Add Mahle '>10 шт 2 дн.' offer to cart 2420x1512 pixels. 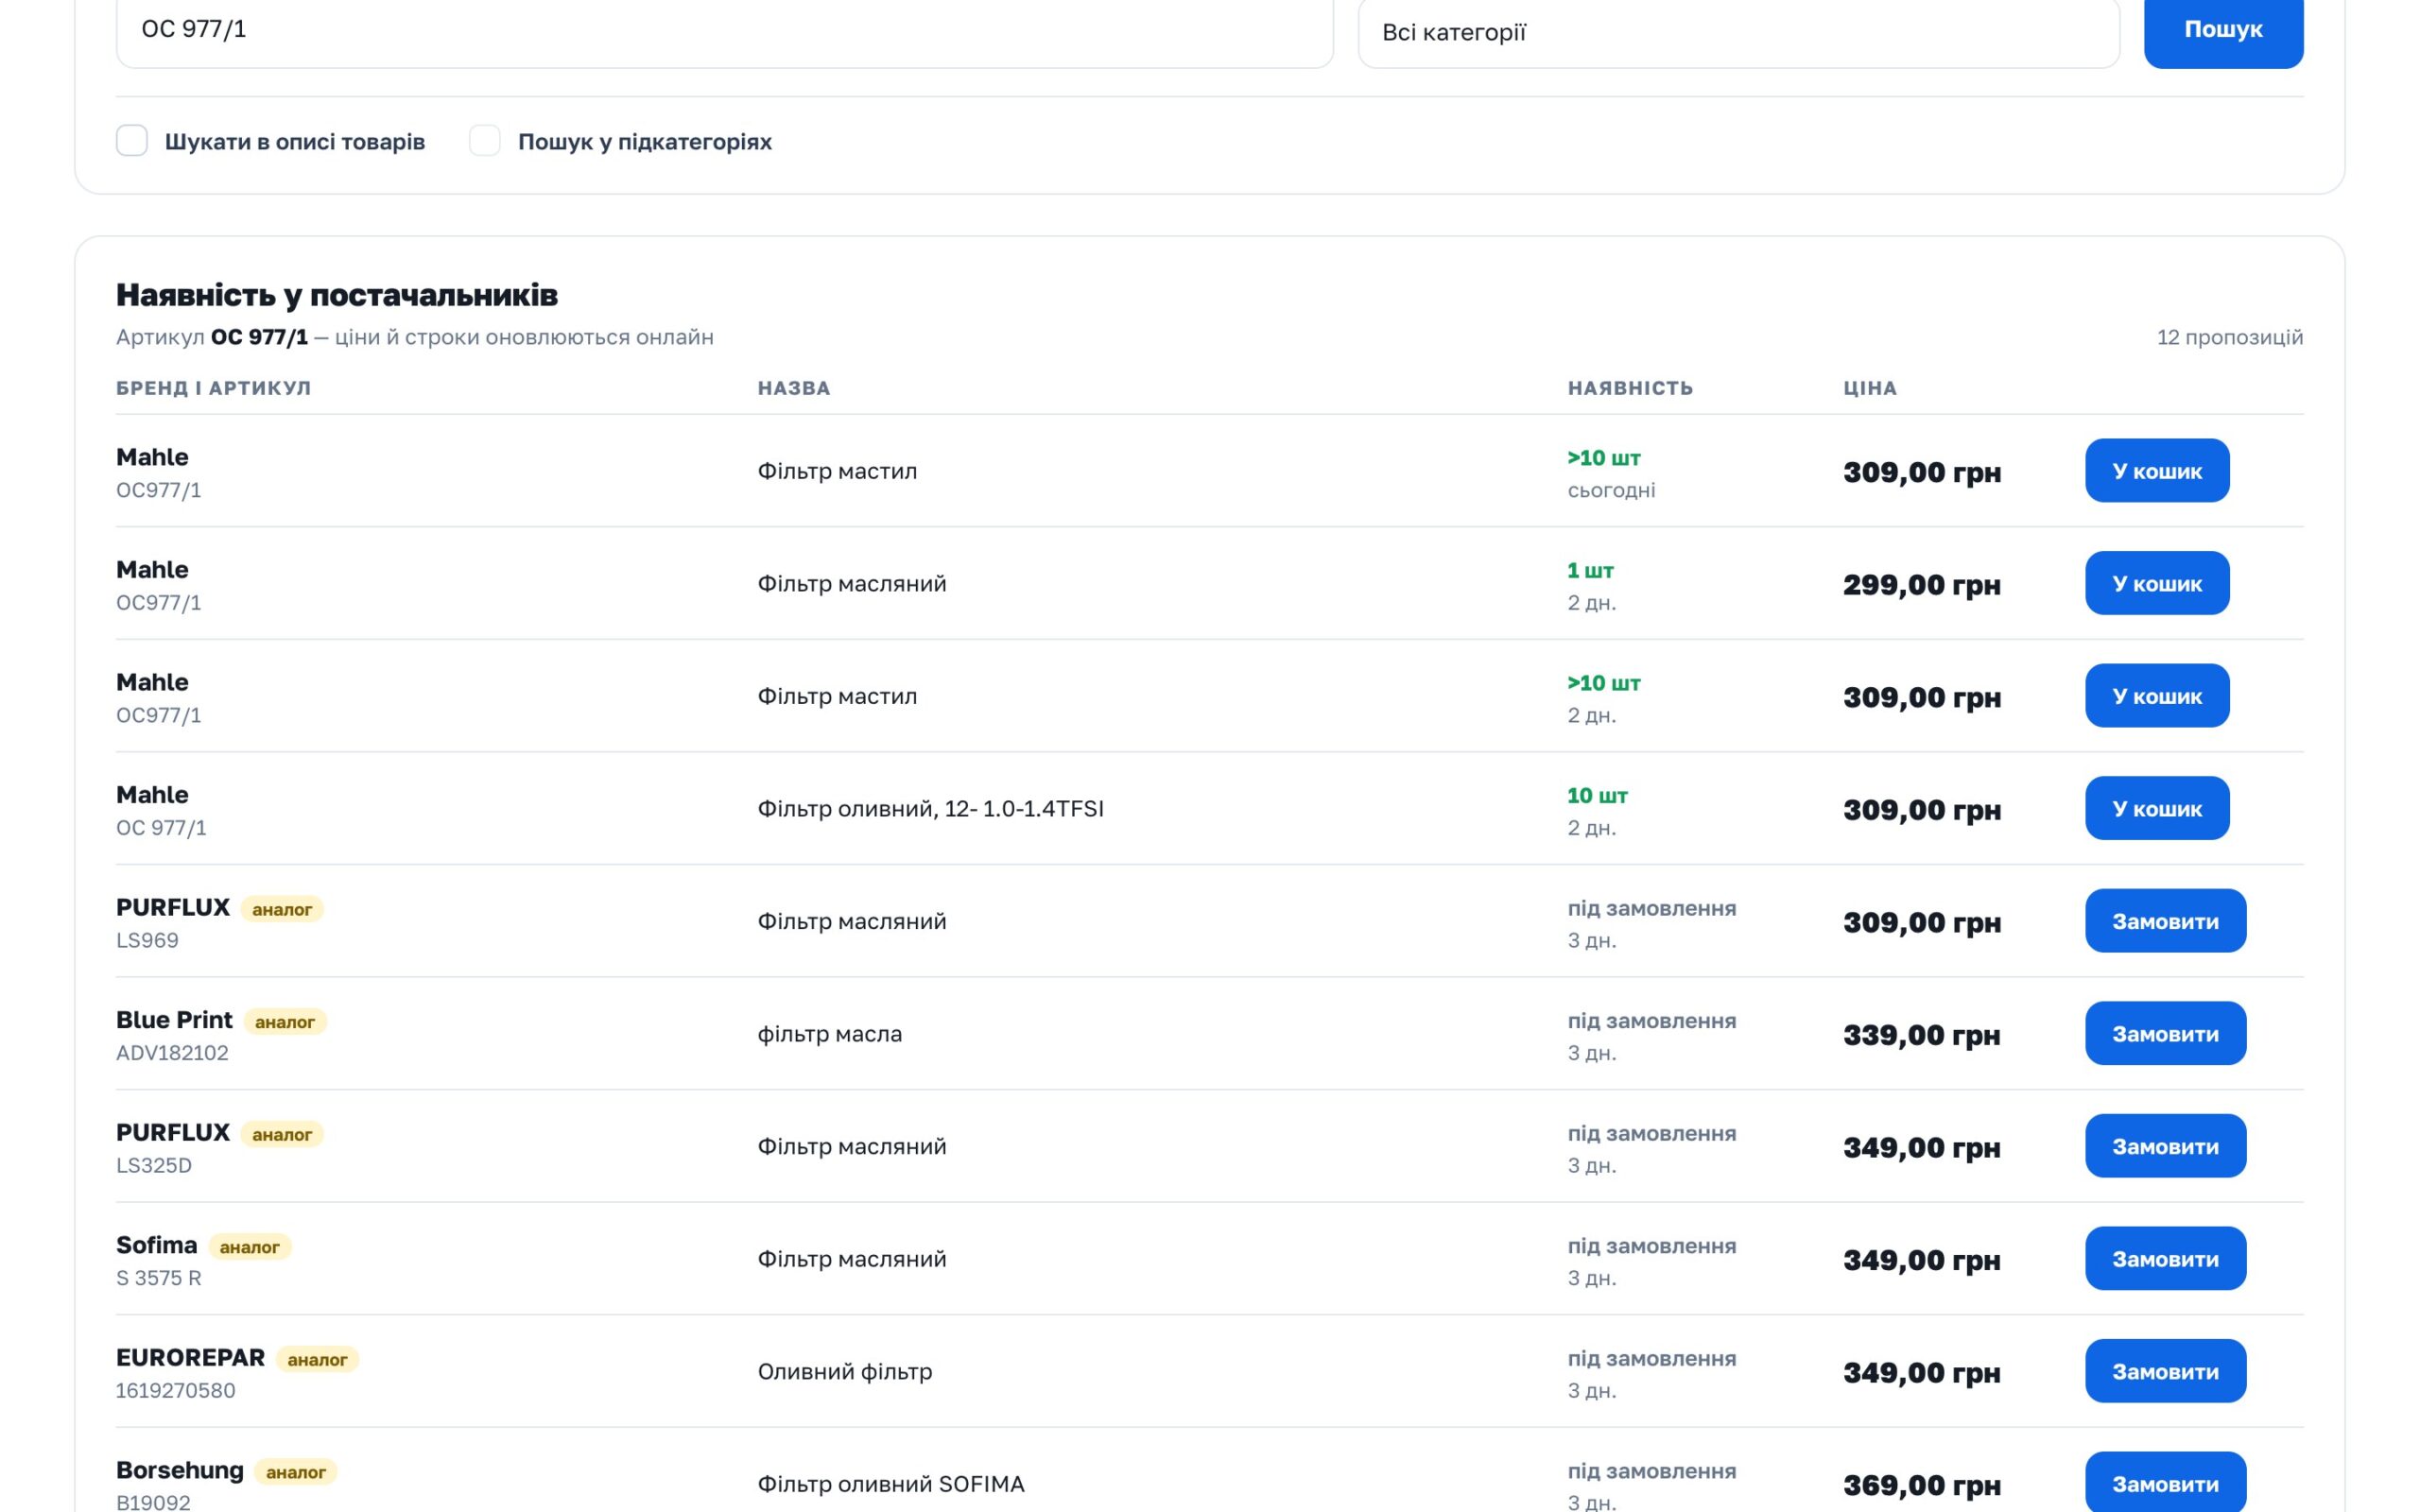pos(2157,696)
